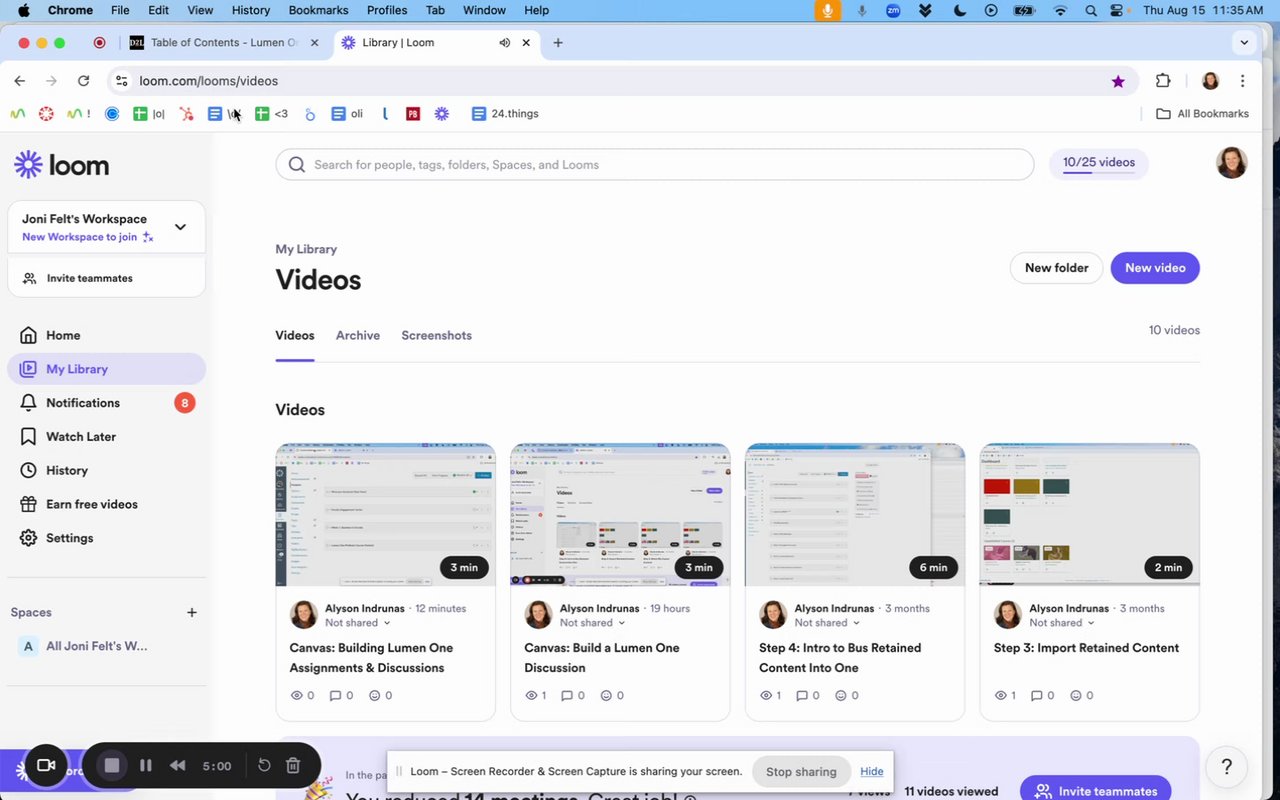Click the bookmark star in address bar

1118,81
